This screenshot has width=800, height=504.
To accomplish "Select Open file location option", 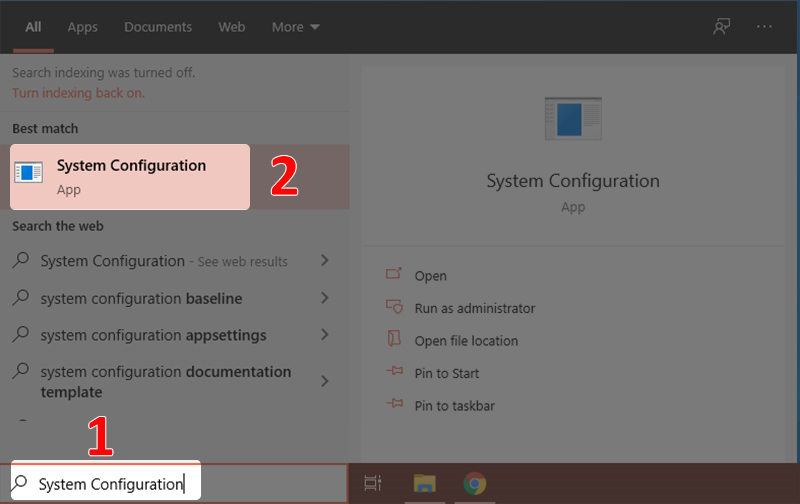I will point(466,341).
